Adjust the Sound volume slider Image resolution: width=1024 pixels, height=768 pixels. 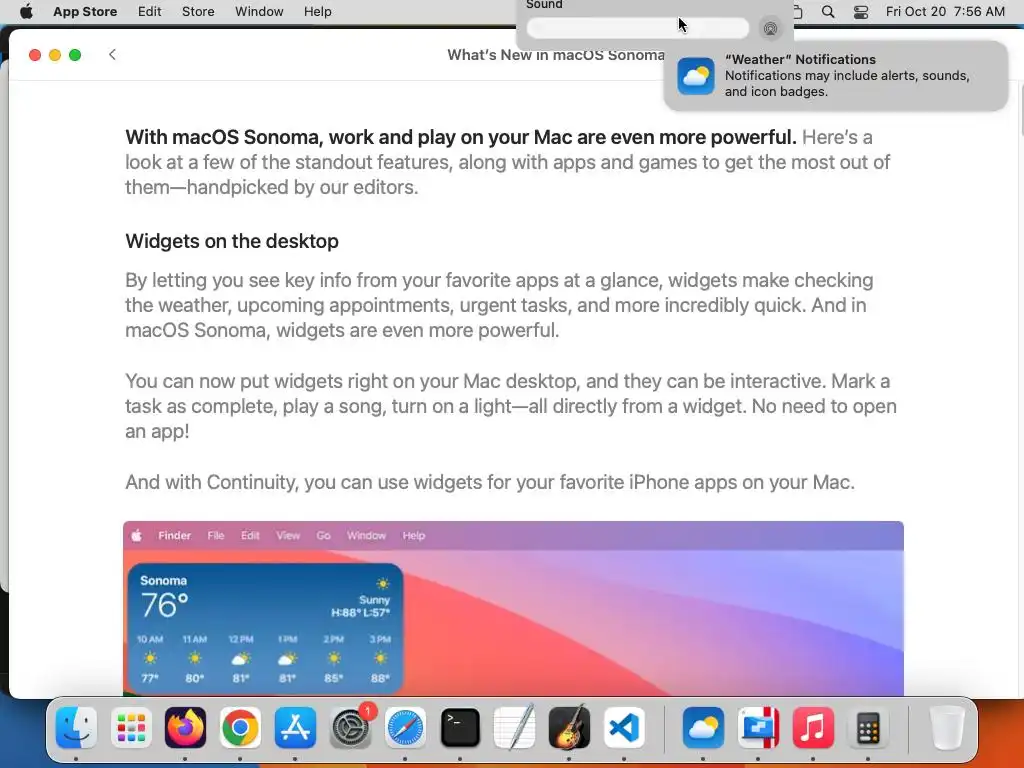coord(637,28)
